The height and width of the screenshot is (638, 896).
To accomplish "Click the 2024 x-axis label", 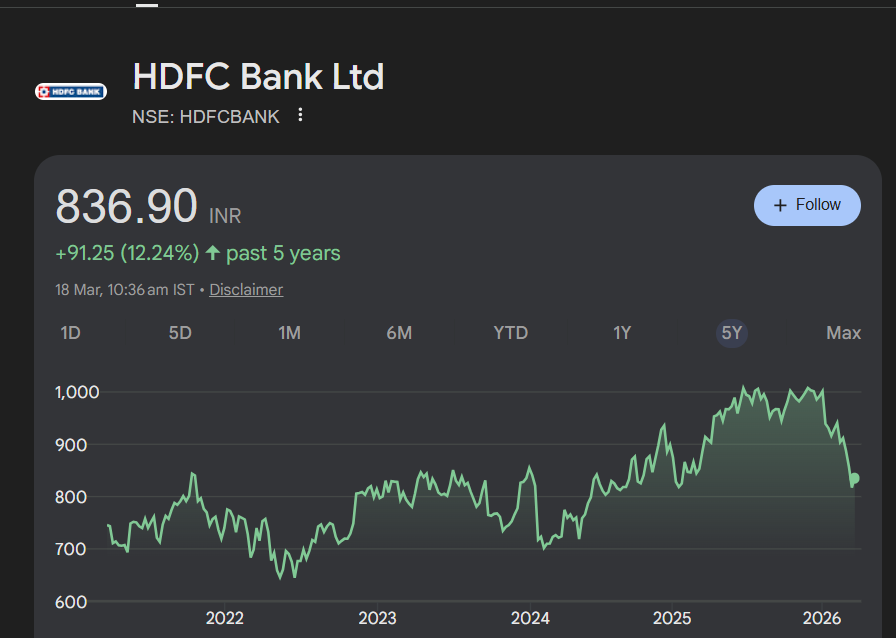I will [530, 618].
